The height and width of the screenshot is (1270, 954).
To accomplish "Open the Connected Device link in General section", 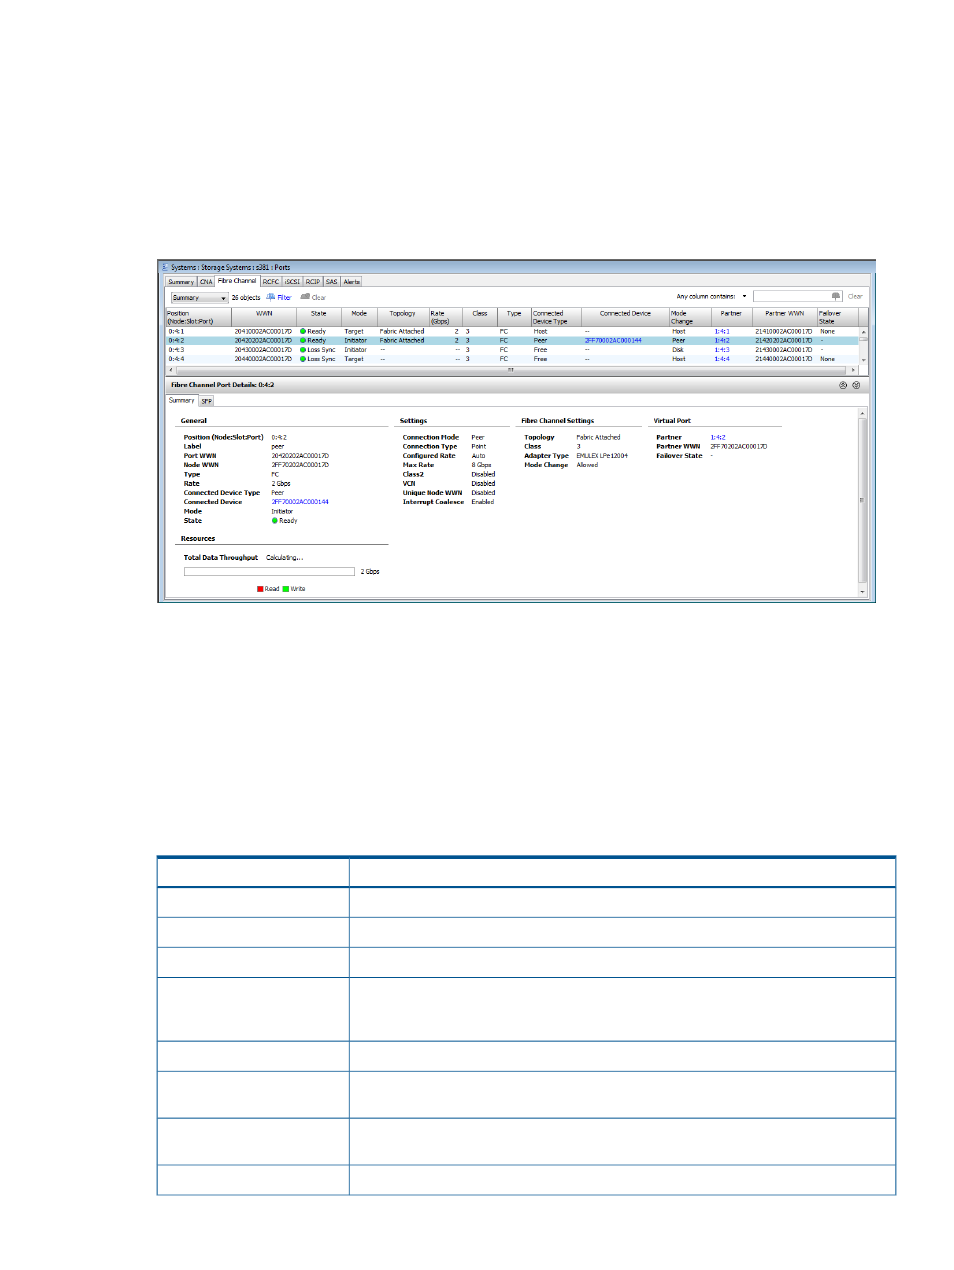I will point(300,502).
